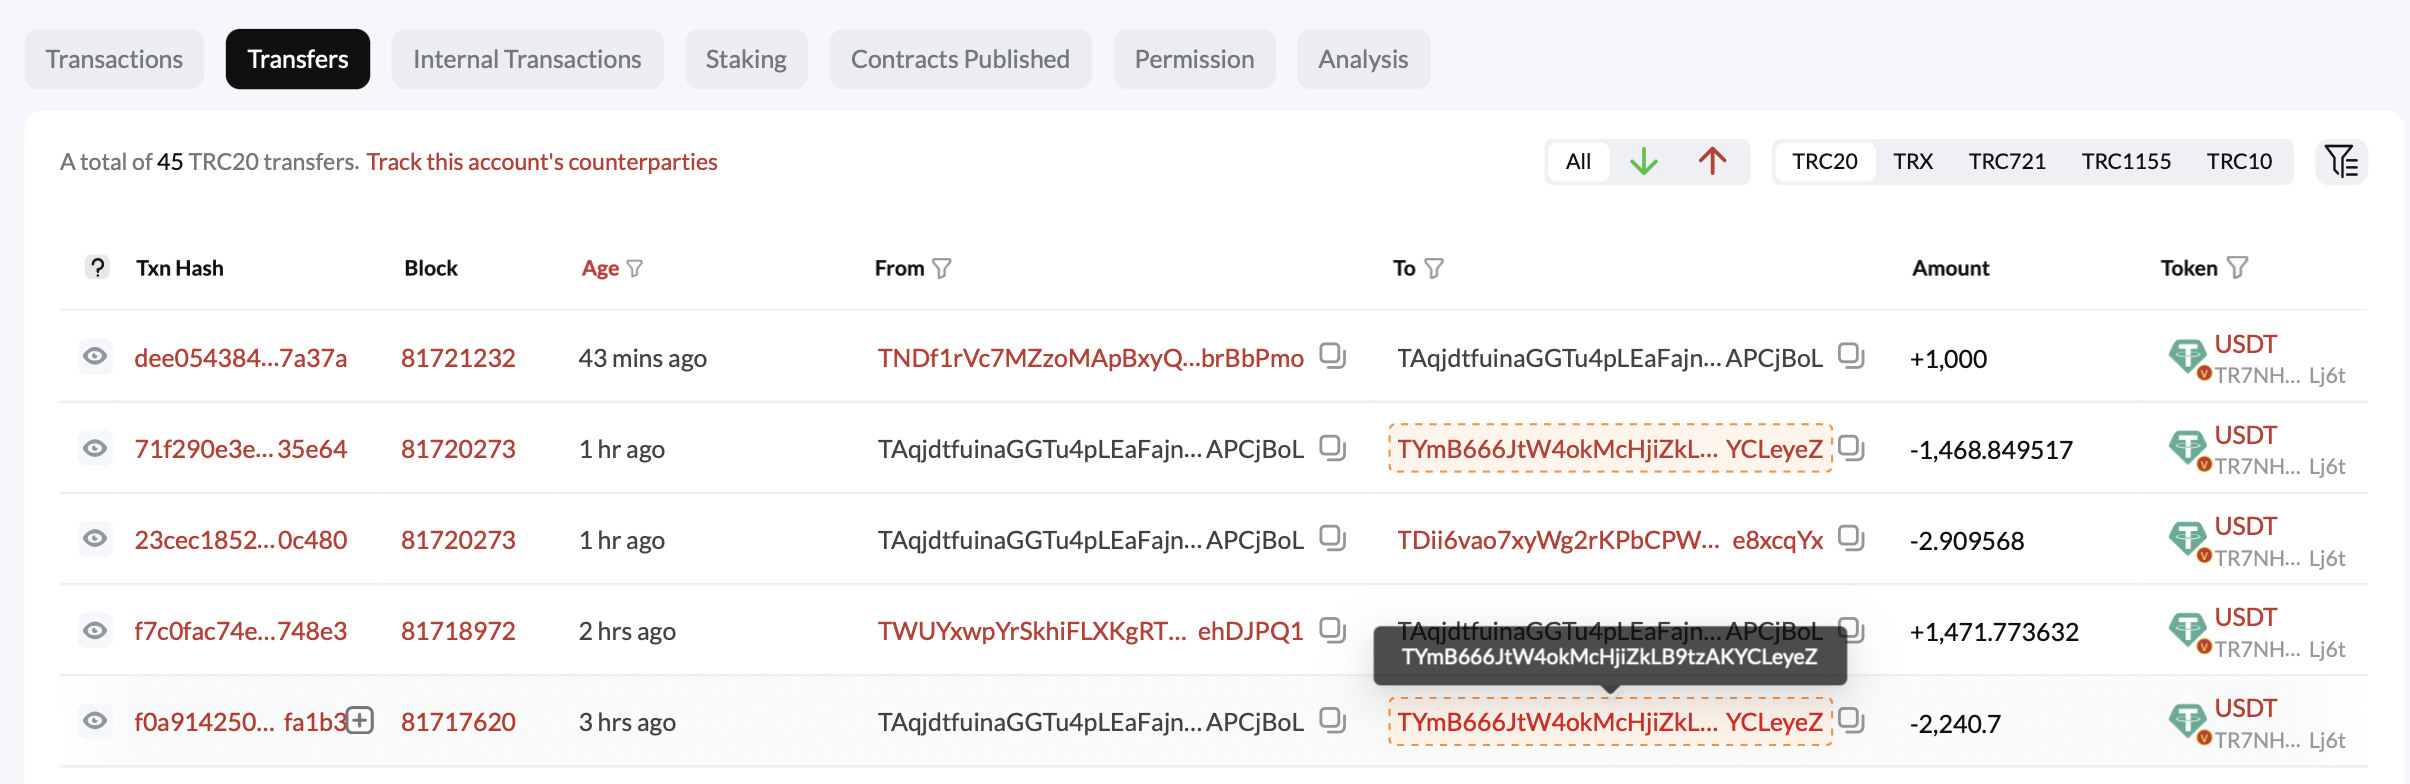The height and width of the screenshot is (784, 2410).
Task: Open block 81721232
Action: [x=458, y=358]
